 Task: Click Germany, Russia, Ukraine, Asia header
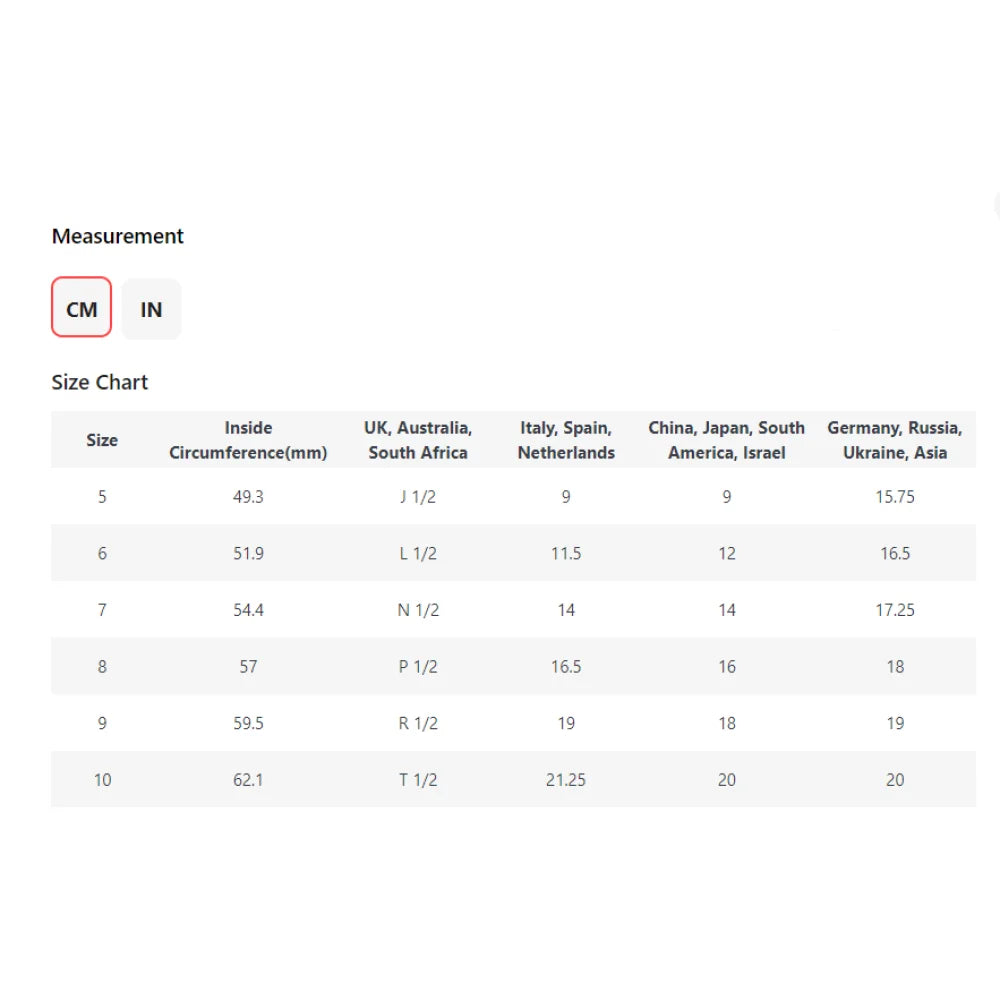[895, 440]
